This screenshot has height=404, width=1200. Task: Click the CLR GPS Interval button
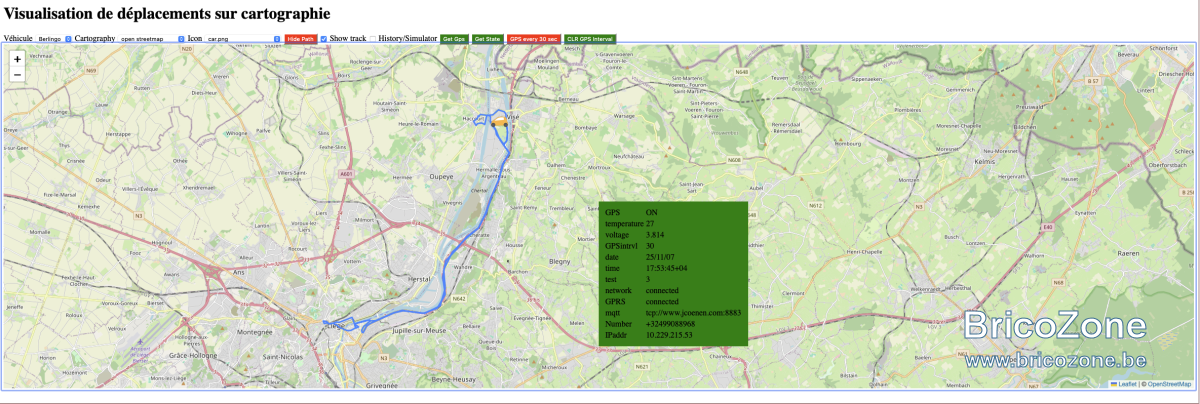pos(590,38)
